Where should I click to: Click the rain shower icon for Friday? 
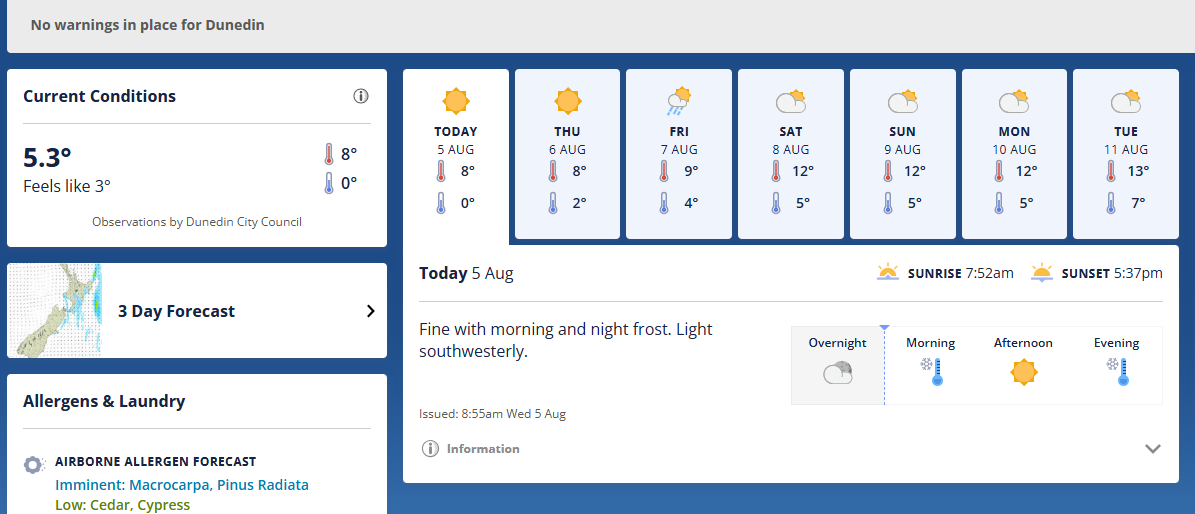pyautogui.click(x=679, y=101)
